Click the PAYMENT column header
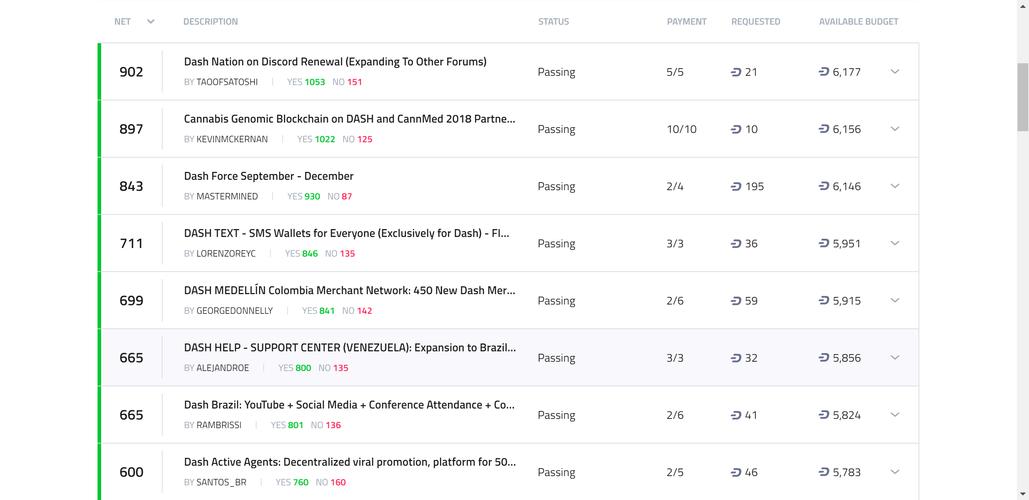This screenshot has width=1029, height=500. (x=686, y=22)
